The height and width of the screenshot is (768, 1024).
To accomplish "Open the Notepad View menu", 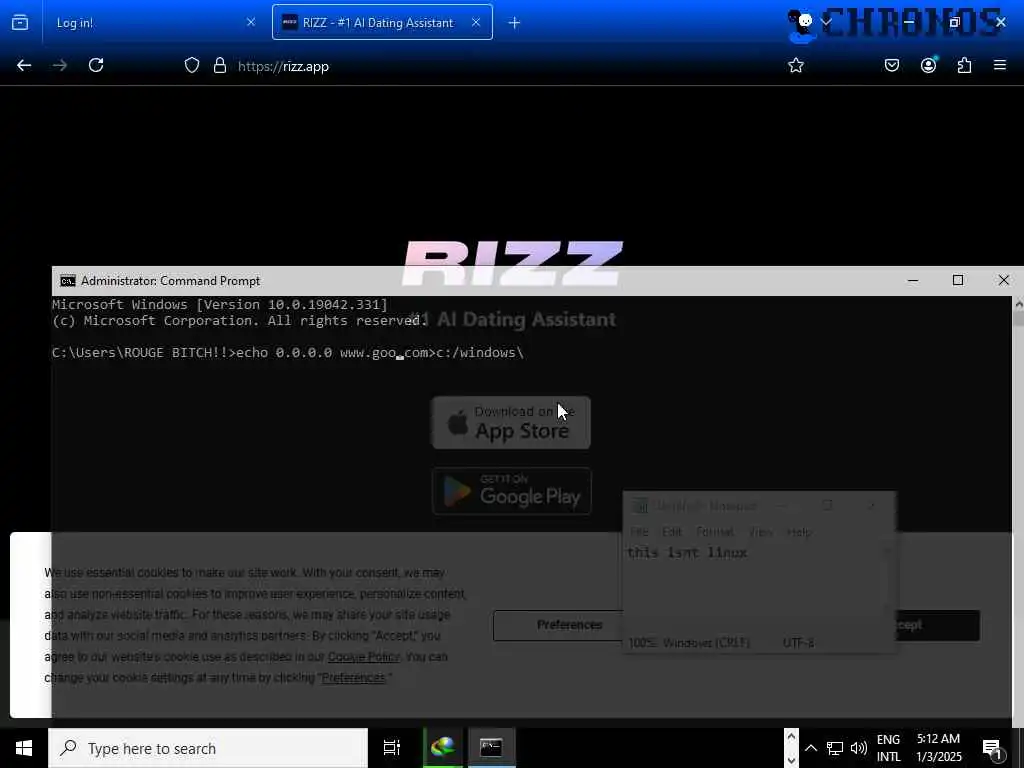I will coord(760,532).
